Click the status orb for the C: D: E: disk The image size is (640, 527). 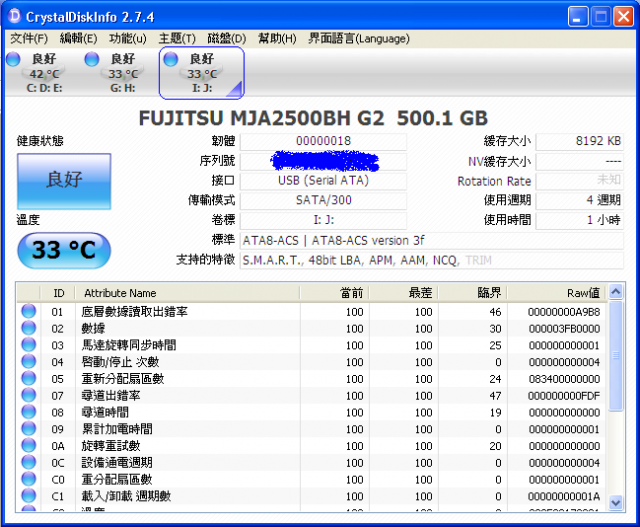pos(13,59)
